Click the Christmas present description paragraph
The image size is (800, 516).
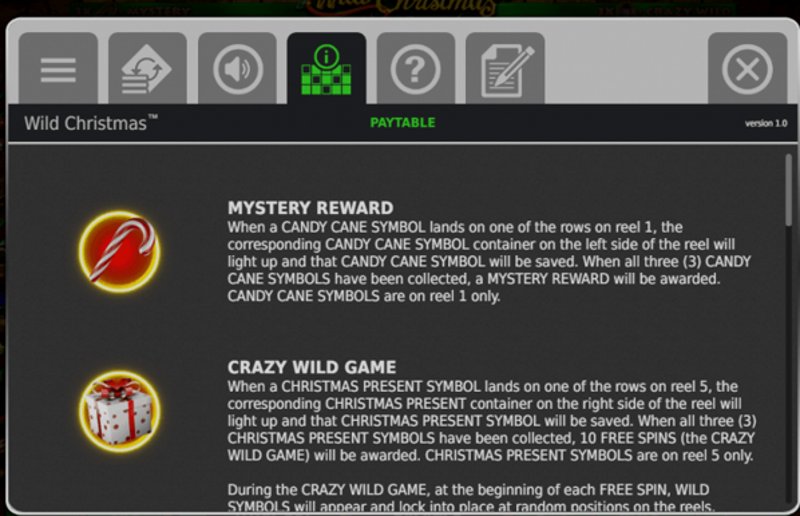tap(492, 421)
